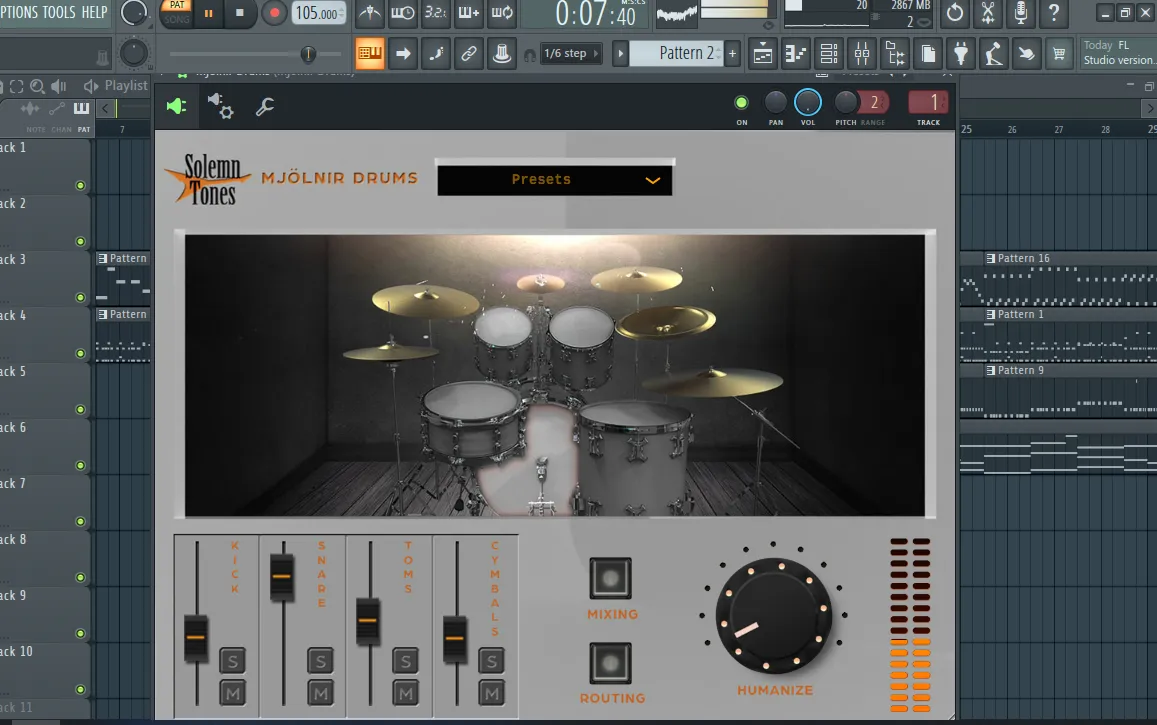
Task: Open Pattern 16 clip menu icon
Action: coord(990,258)
